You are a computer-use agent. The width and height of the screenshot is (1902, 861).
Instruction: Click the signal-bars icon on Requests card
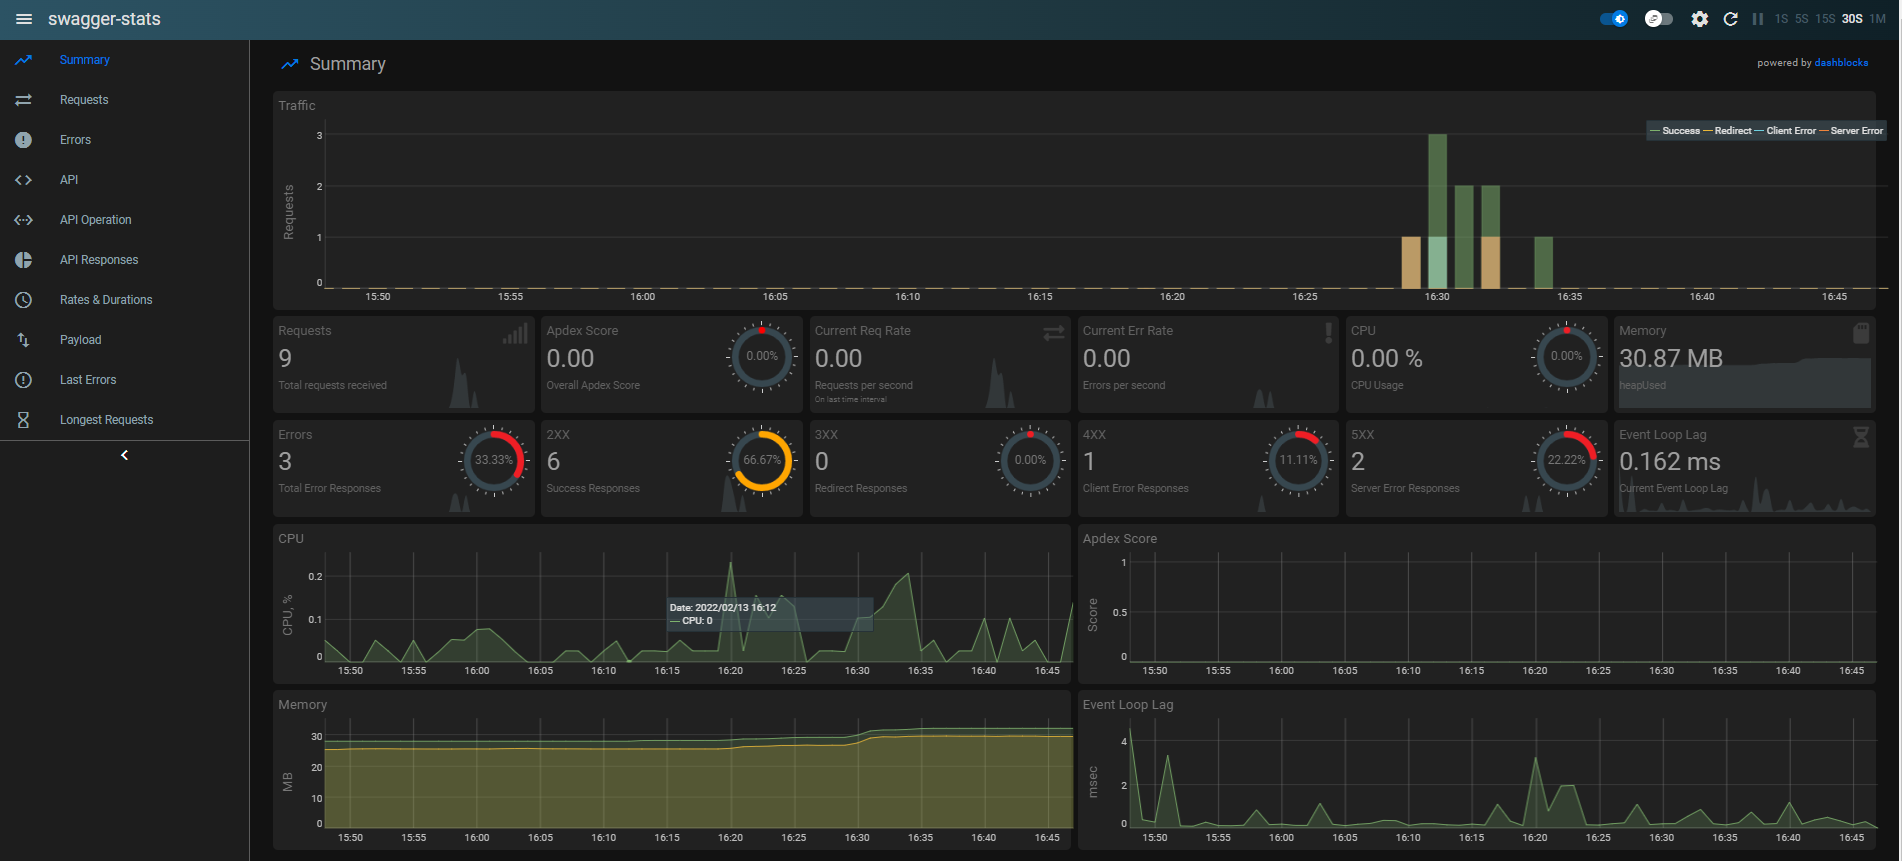pyautogui.click(x=515, y=334)
